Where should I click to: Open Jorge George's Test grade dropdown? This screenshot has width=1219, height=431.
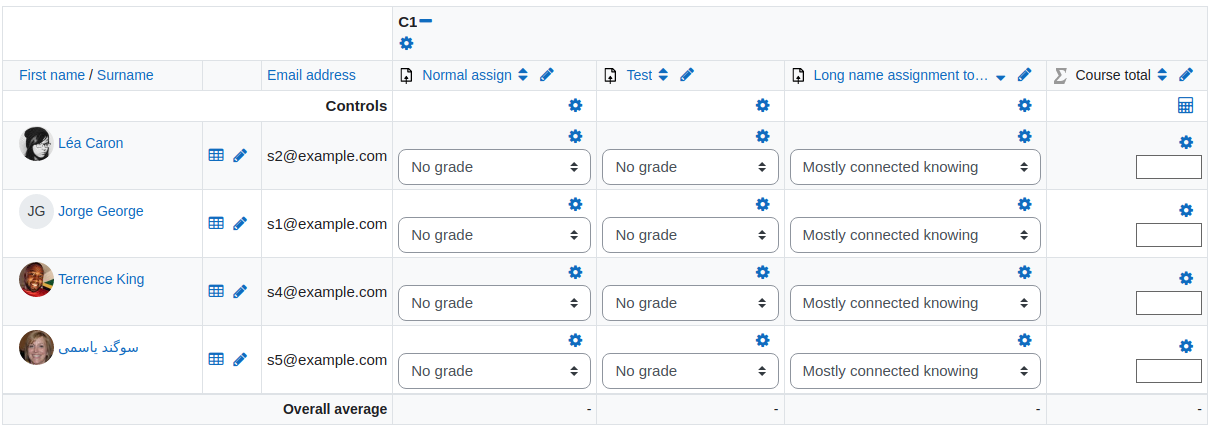click(x=690, y=235)
